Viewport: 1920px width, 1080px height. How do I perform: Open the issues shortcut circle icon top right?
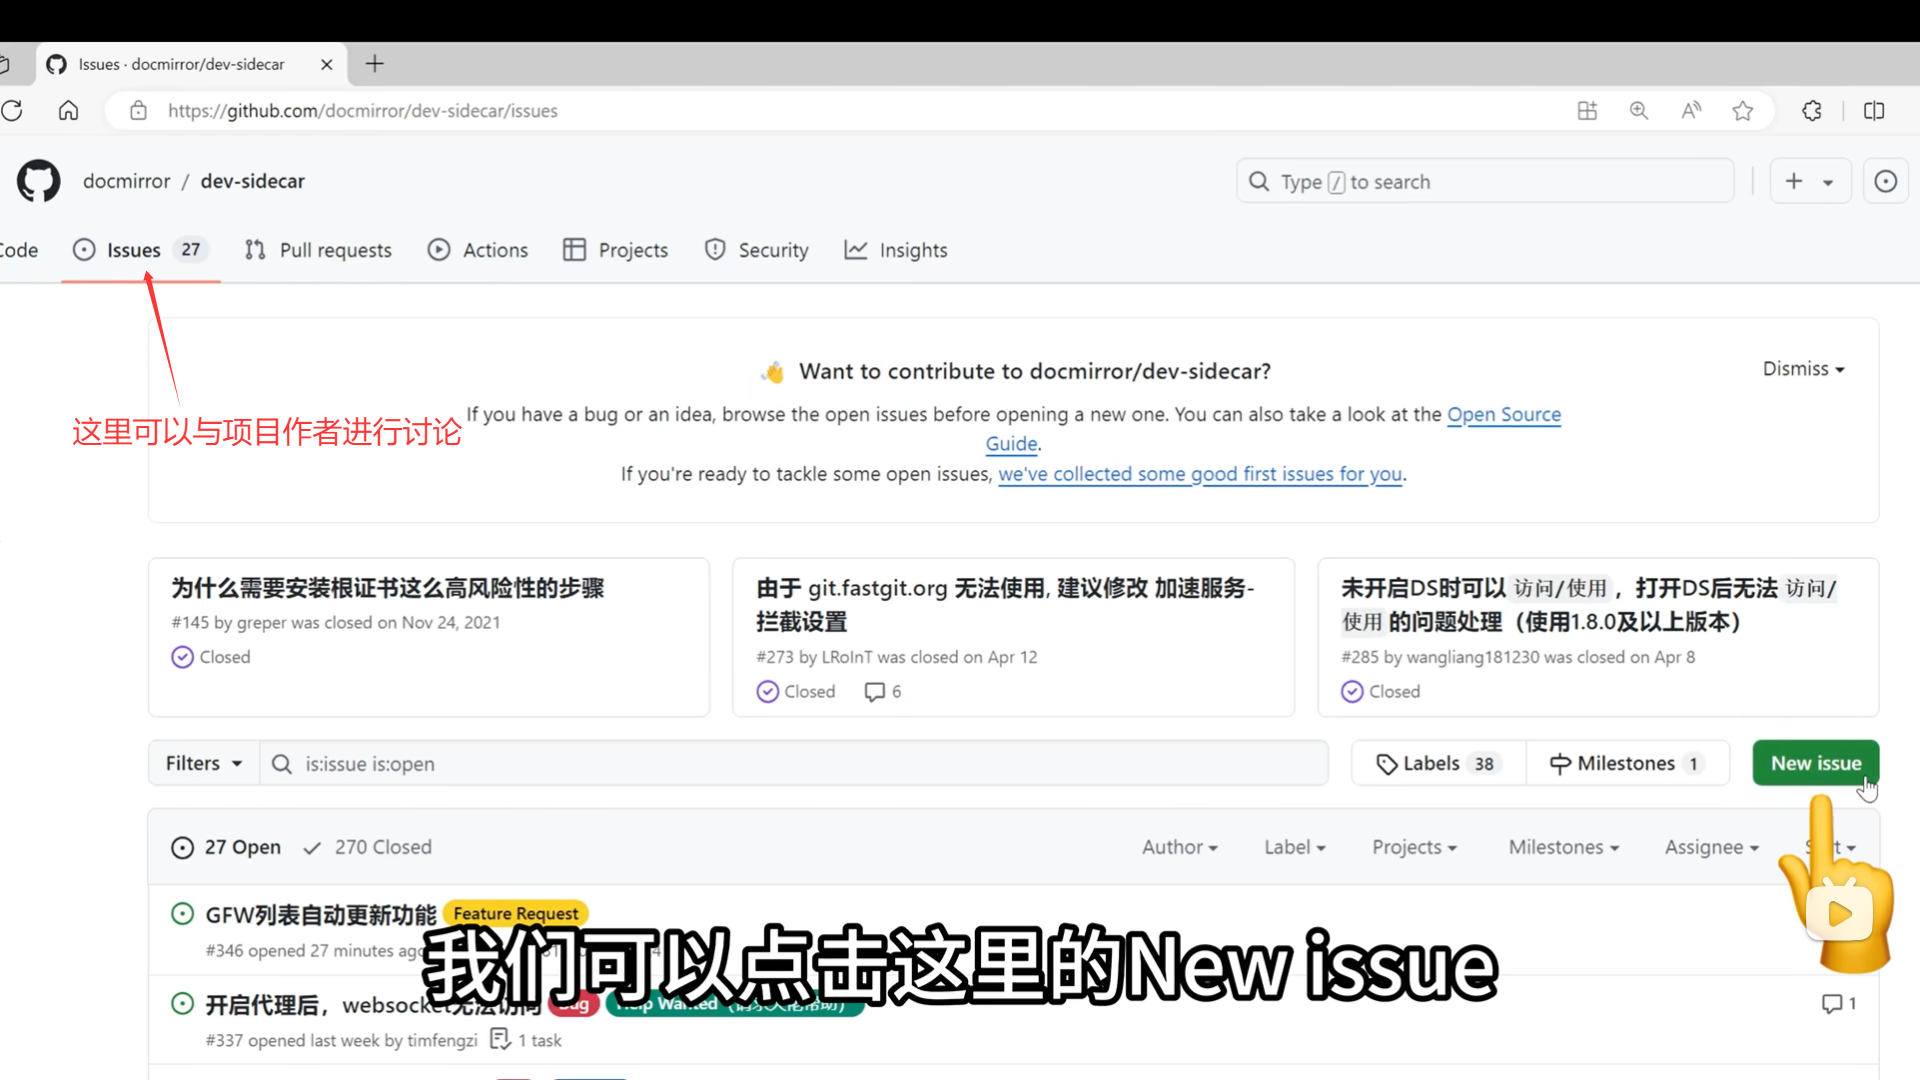pos(1885,181)
